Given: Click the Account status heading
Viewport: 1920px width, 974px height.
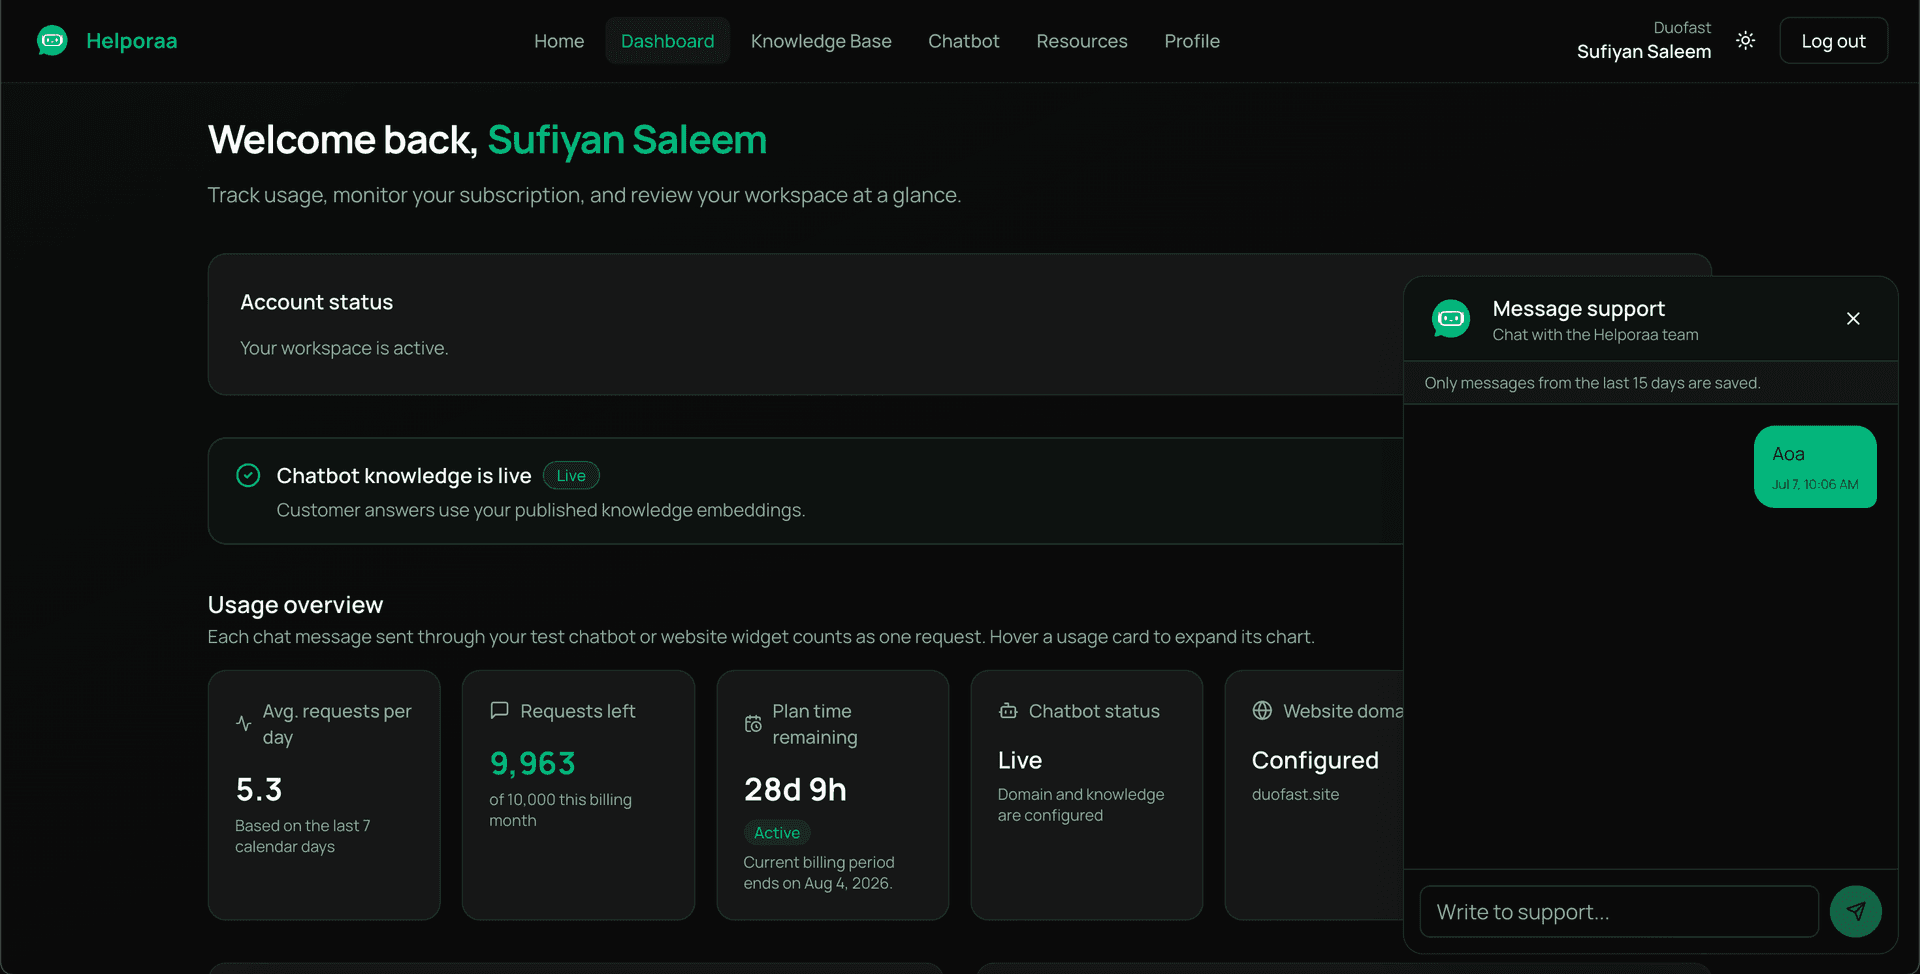Looking at the screenshot, I should coord(316,302).
